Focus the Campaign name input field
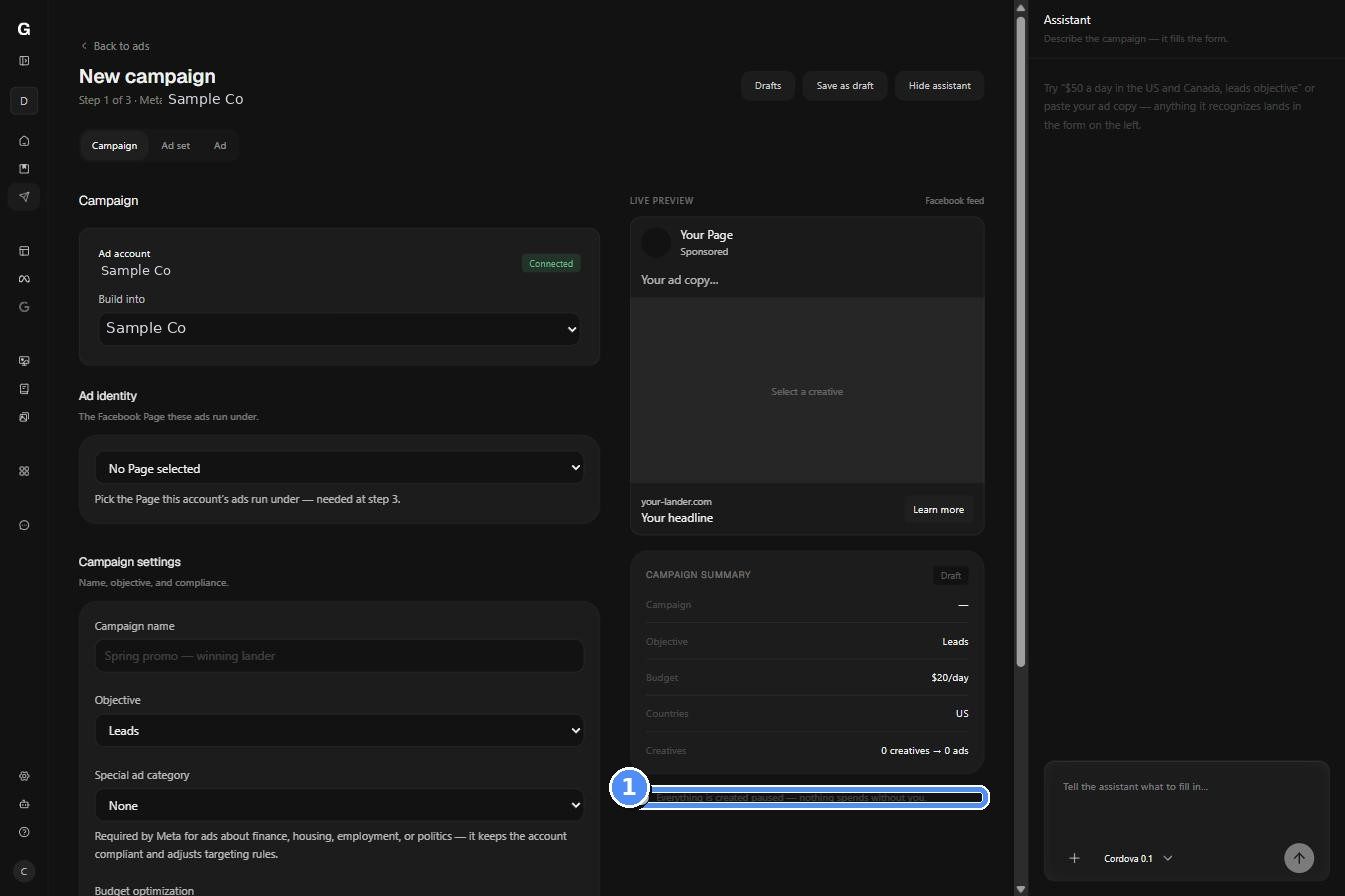 [339, 656]
